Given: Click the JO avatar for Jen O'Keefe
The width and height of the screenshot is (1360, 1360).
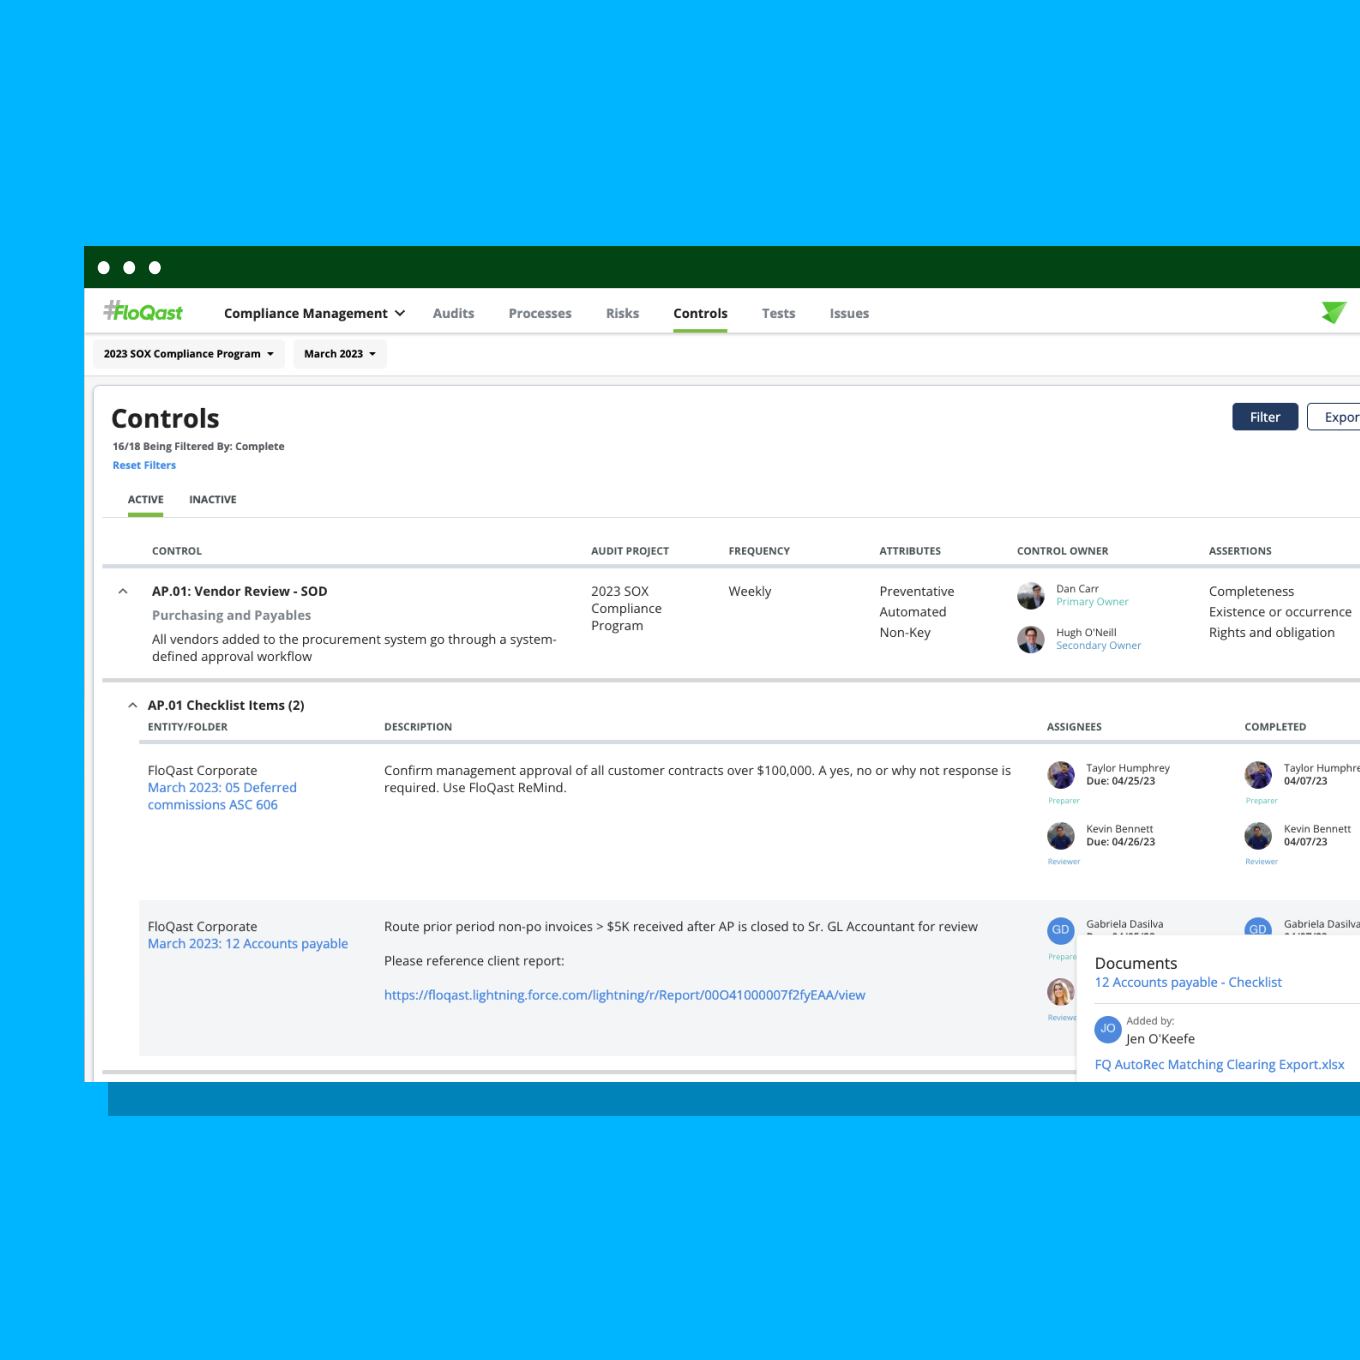Looking at the screenshot, I should pyautogui.click(x=1108, y=1028).
